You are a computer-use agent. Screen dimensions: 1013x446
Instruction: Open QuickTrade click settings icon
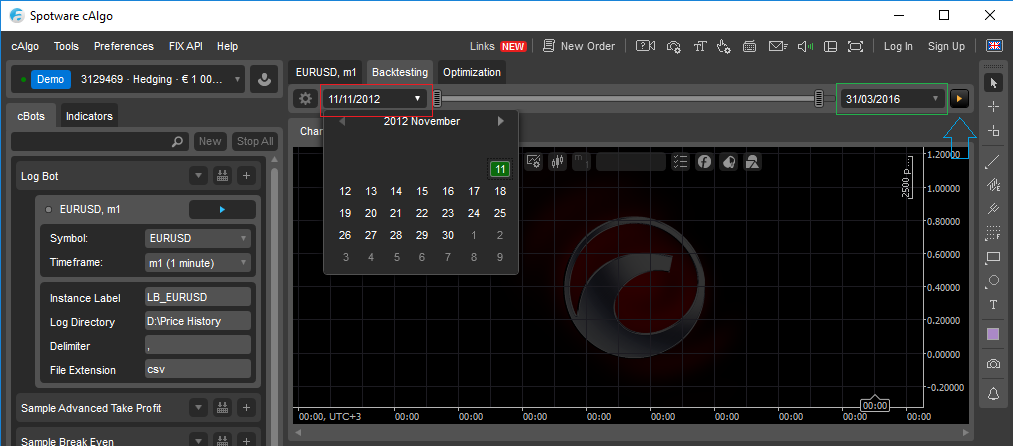pyautogui.click(x=724, y=46)
